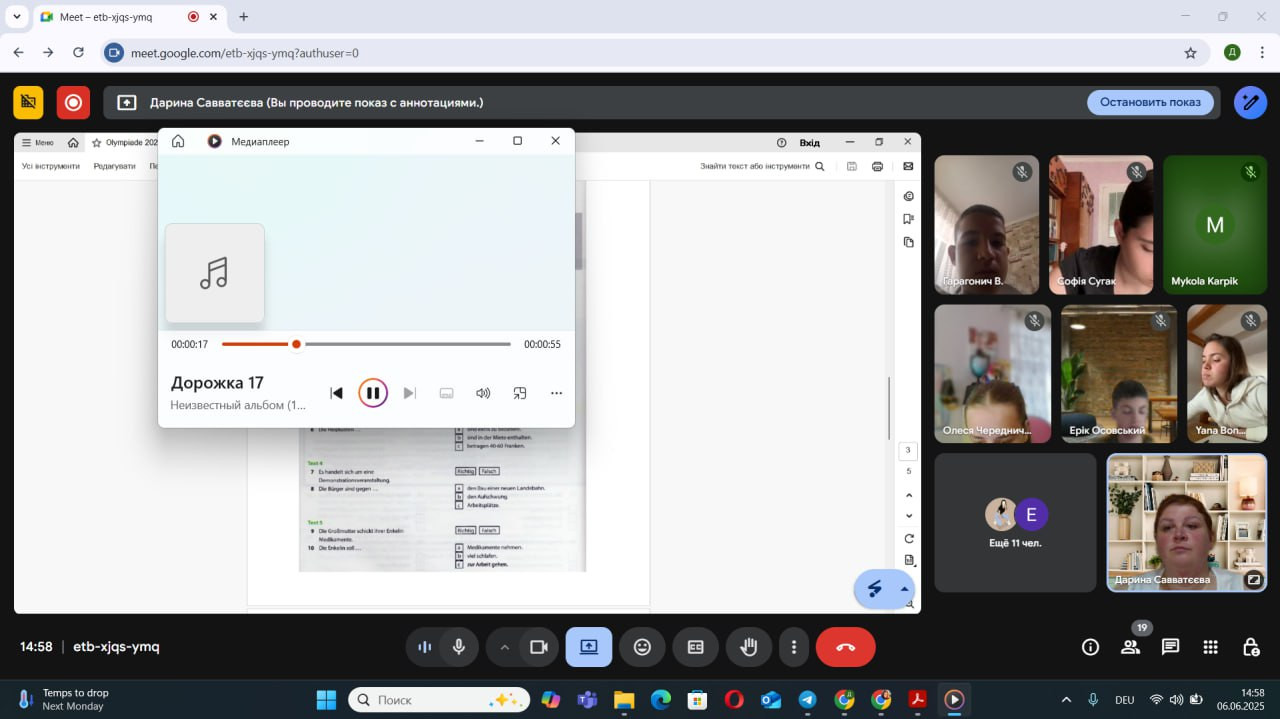Click page number 3 box in Acrobat
1280x719 pixels.
coord(908,452)
